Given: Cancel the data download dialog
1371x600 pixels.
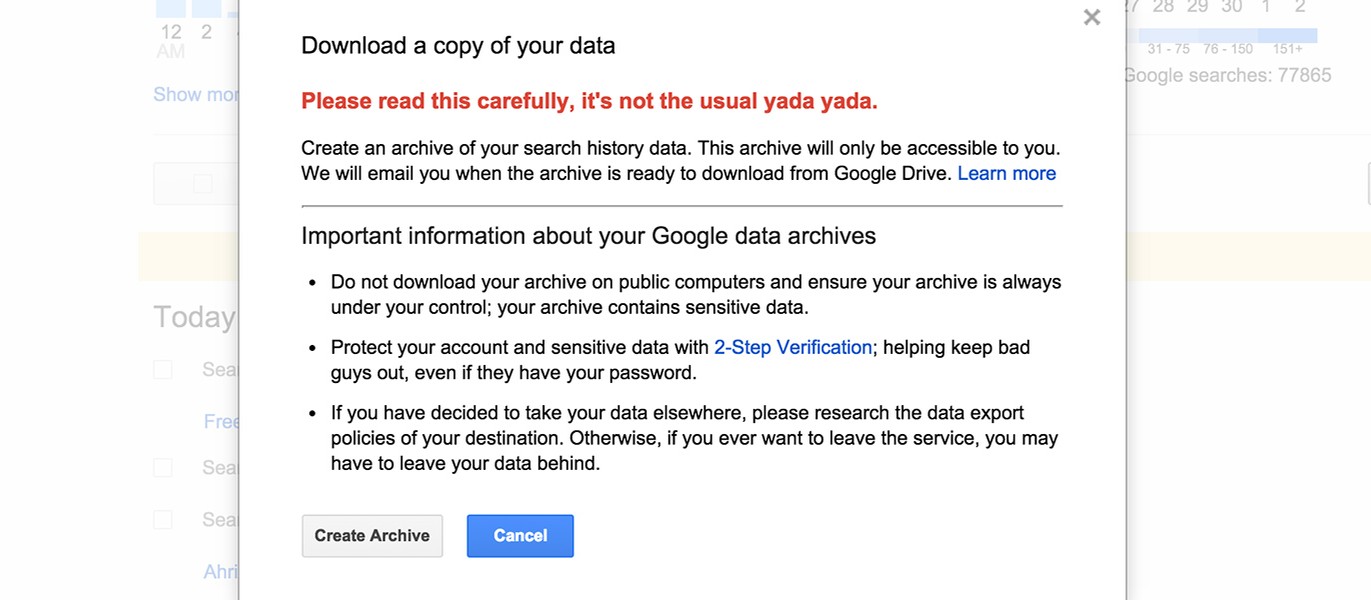Looking at the screenshot, I should pyautogui.click(x=520, y=536).
